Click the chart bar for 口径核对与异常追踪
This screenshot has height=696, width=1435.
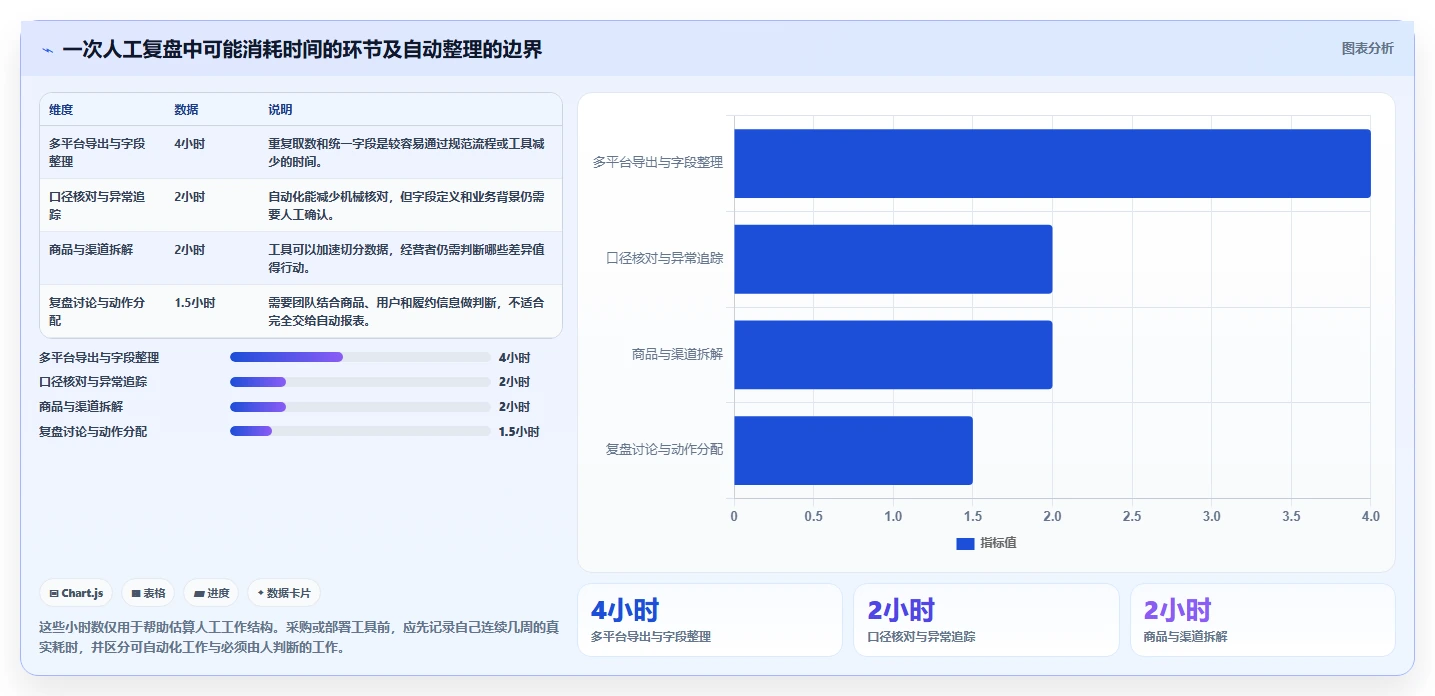pyautogui.click(x=893, y=259)
